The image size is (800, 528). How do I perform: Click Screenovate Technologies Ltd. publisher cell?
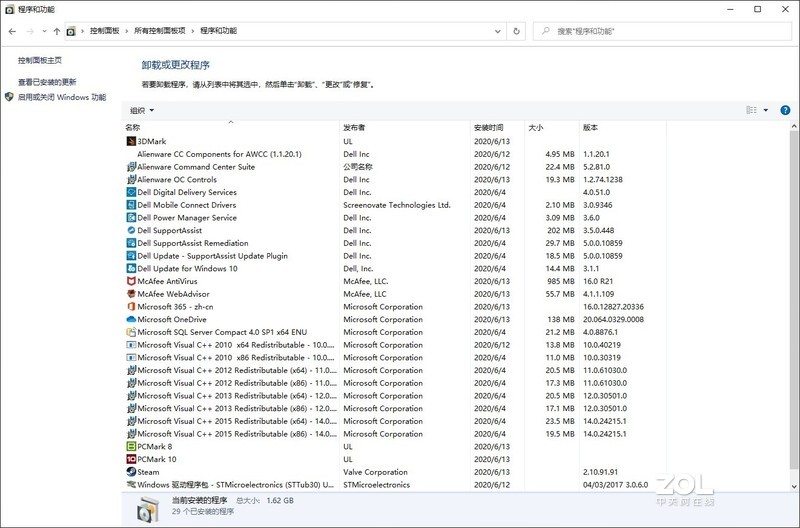(x=397, y=205)
